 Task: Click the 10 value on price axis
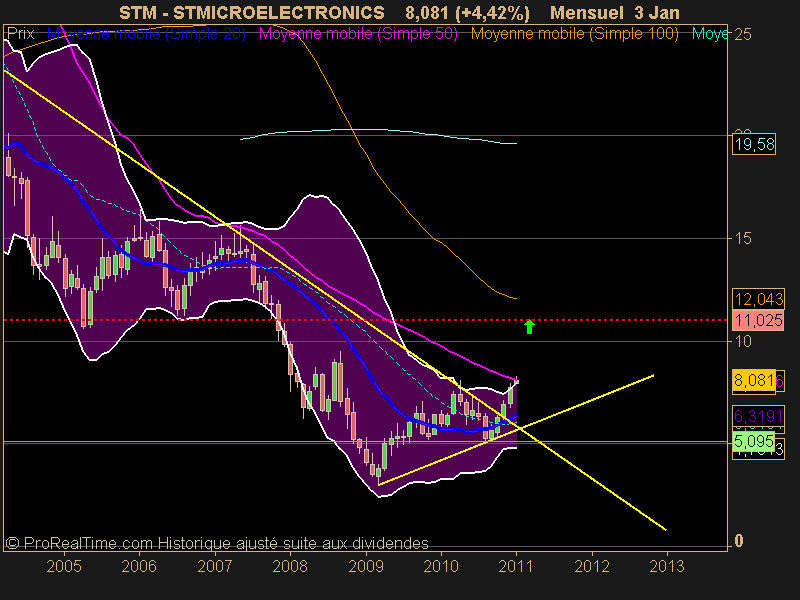click(x=743, y=341)
